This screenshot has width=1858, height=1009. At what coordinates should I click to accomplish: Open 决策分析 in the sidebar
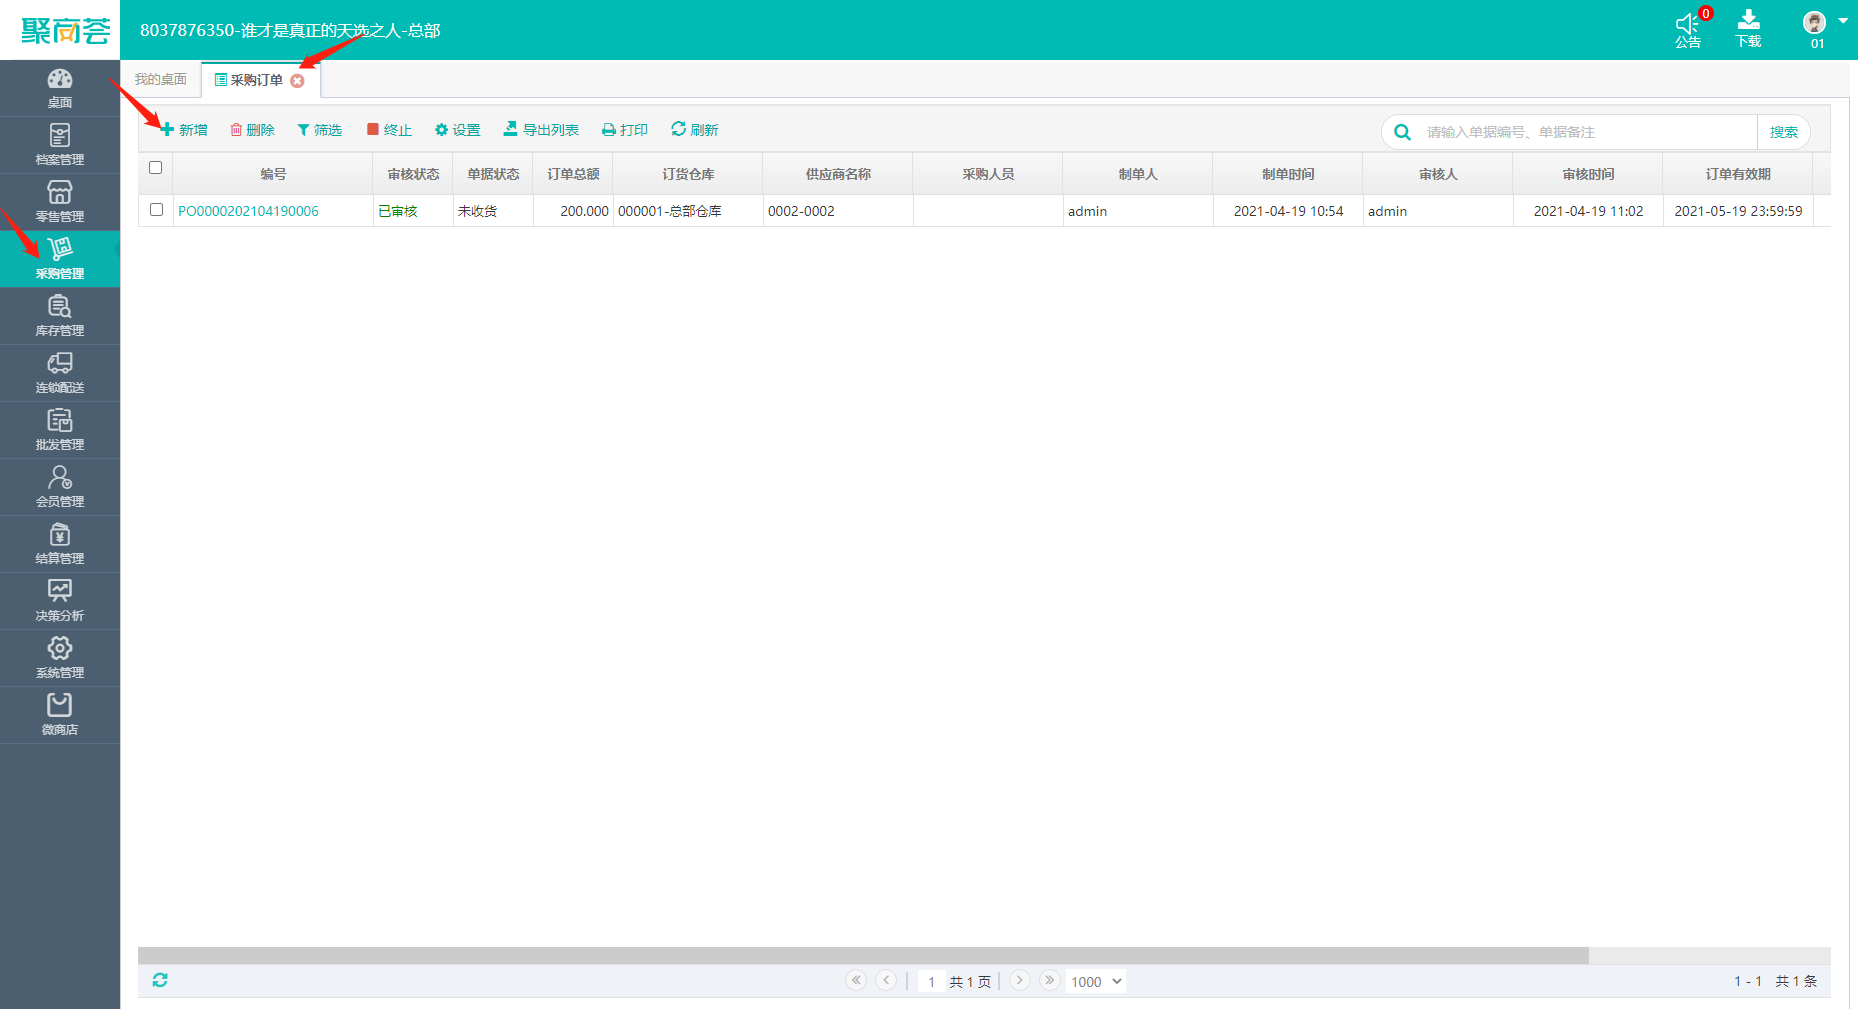tap(60, 601)
